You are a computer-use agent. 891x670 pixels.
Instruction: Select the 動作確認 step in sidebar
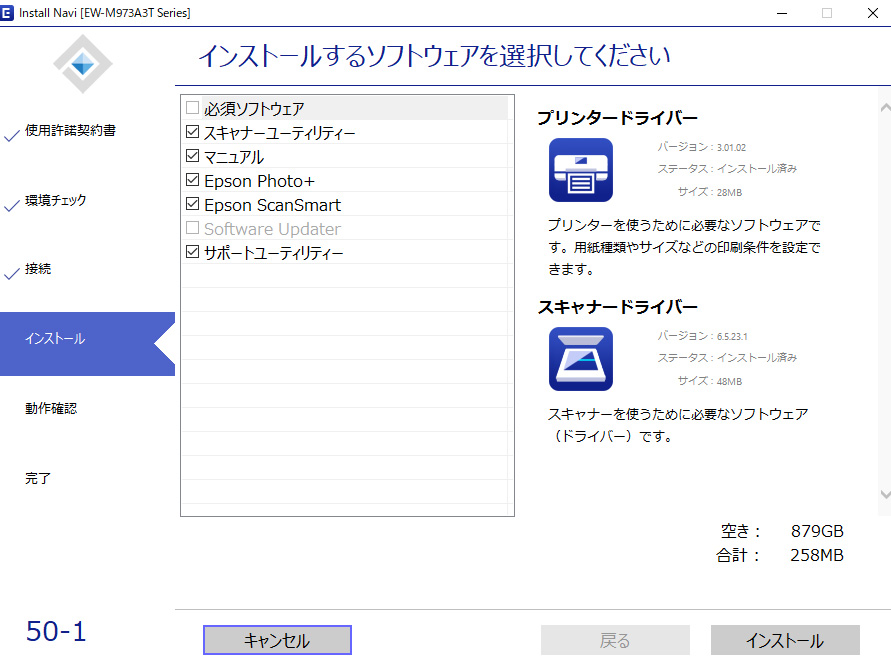click(x=51, y=408)
